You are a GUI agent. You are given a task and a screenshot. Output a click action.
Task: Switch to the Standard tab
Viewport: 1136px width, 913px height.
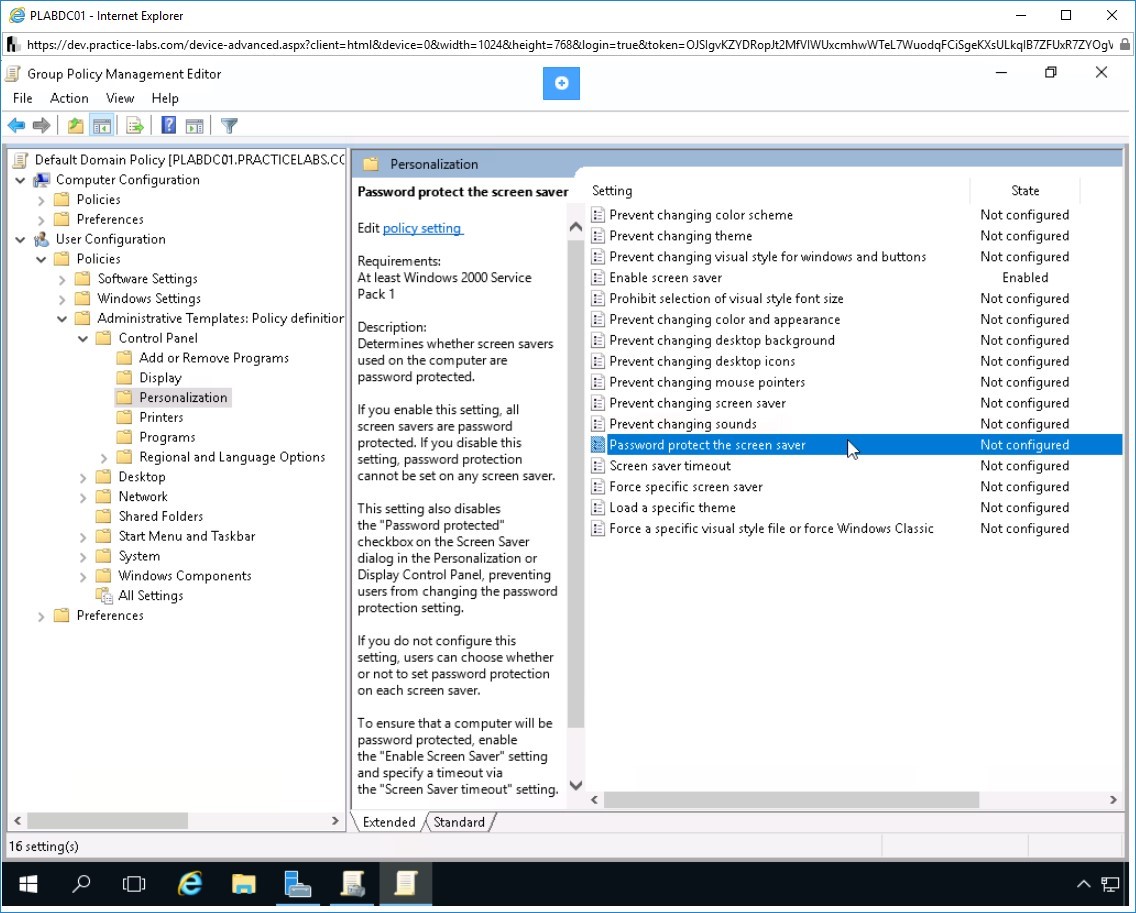[459, 822]
